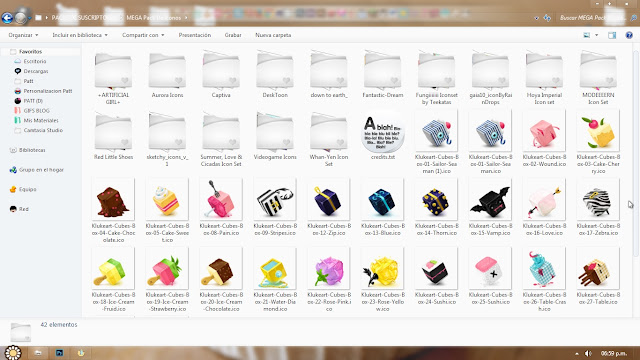The width and height of the screenshot is (640, 360).
Task: Create a Nueva carpeta
Action: (x=273, y=35)
